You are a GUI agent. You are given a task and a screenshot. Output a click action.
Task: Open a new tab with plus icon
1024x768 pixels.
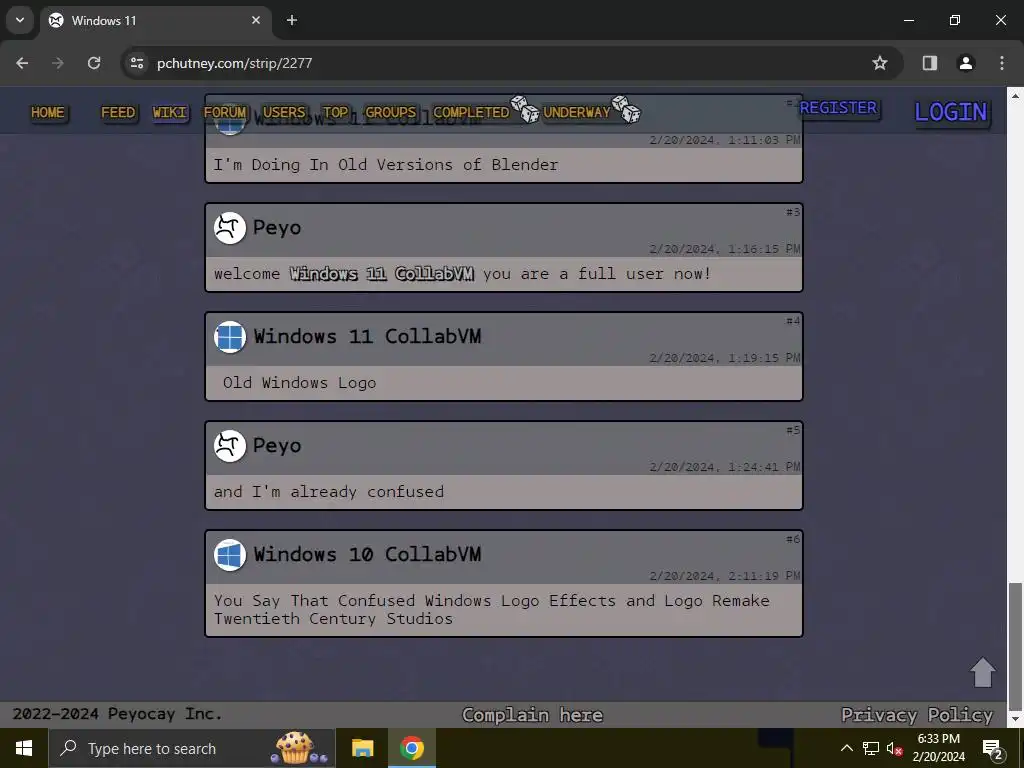point(292,20)
